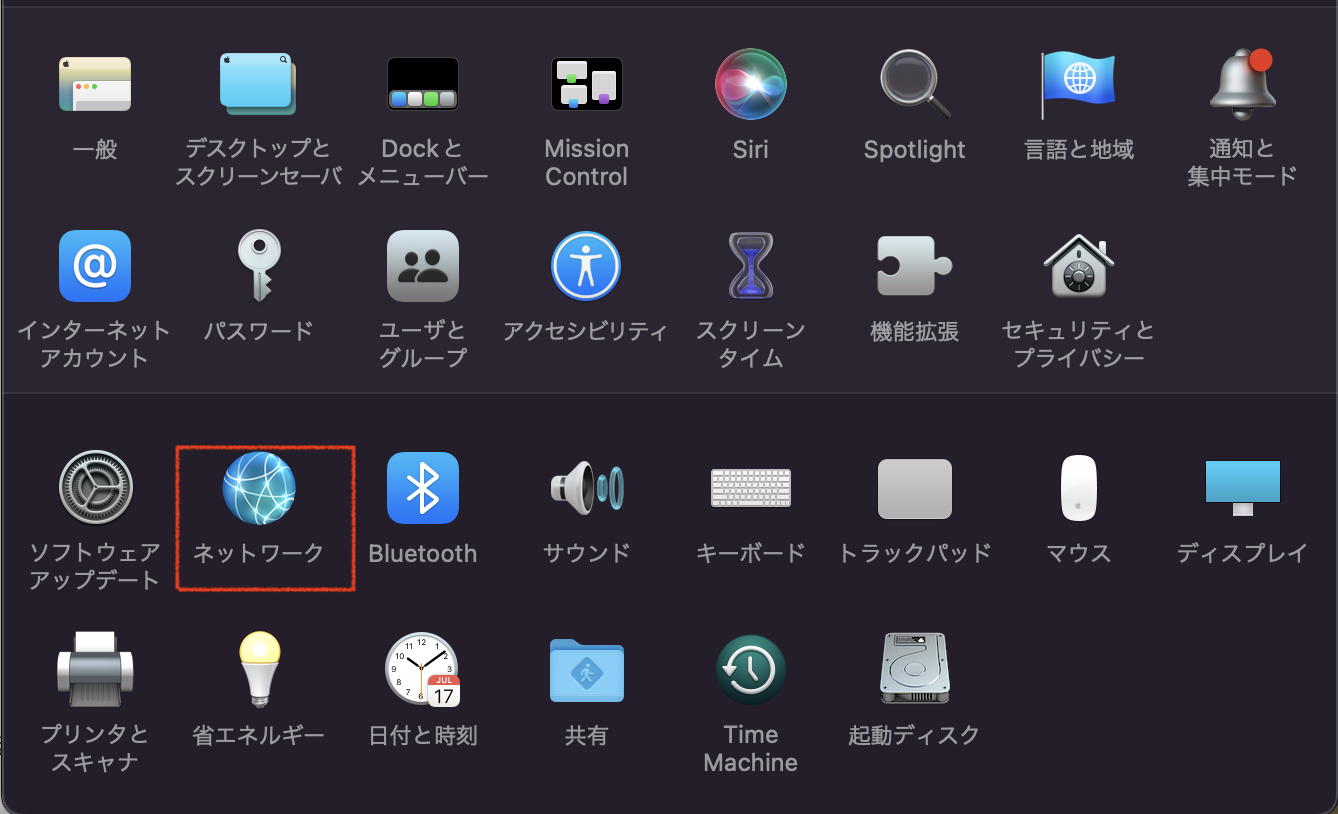Open 日付と時刻 clock icon
The width and height of the screenshot is (1338, 814).
pos(423,669)
